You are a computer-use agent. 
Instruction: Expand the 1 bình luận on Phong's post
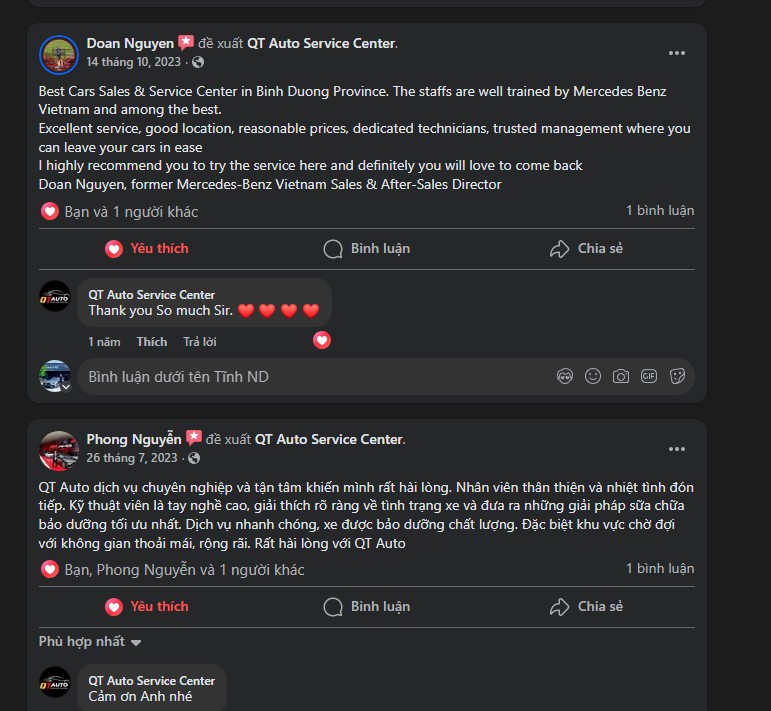coord(659,569)
